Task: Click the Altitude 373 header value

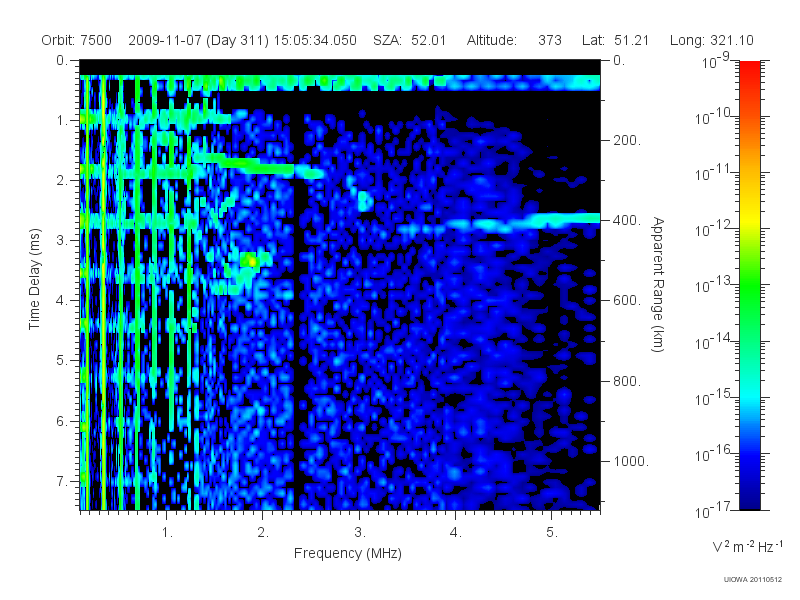Action: click(x=514, y=40)
